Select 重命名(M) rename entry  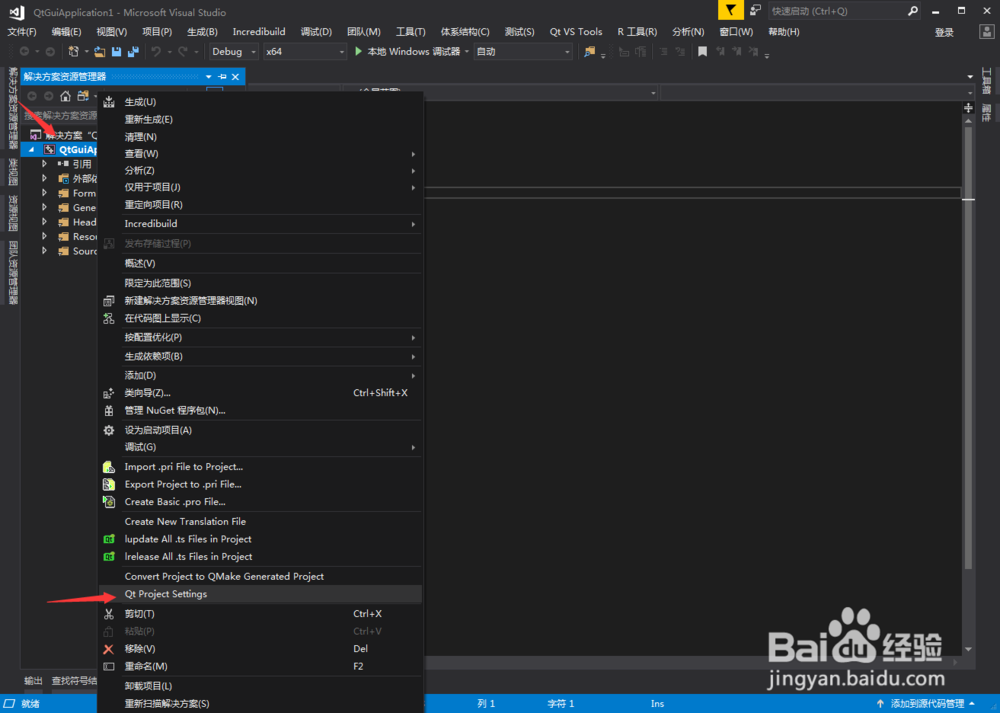point(260,666)
